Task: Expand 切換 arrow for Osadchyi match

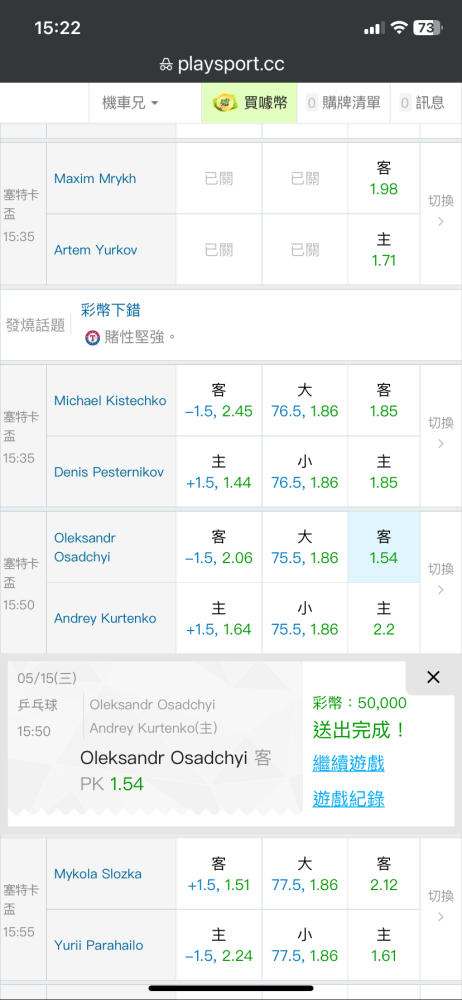Action: pos(441,582)
